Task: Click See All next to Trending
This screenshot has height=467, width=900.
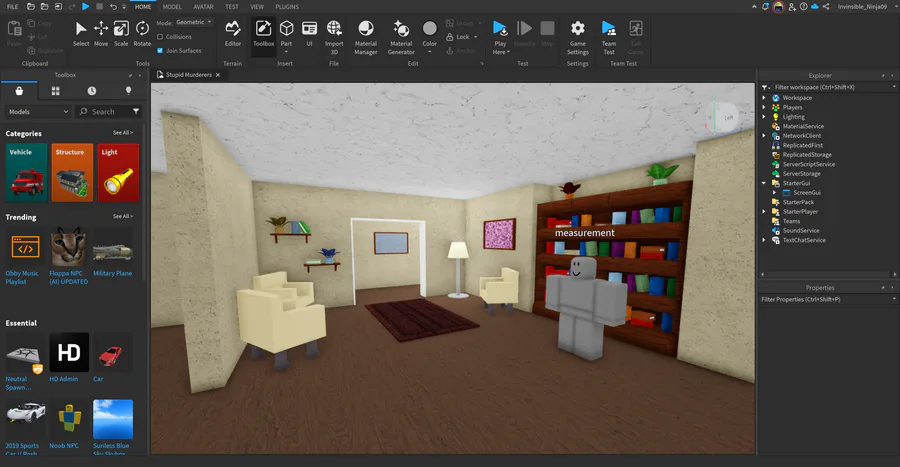Action: 123,216
